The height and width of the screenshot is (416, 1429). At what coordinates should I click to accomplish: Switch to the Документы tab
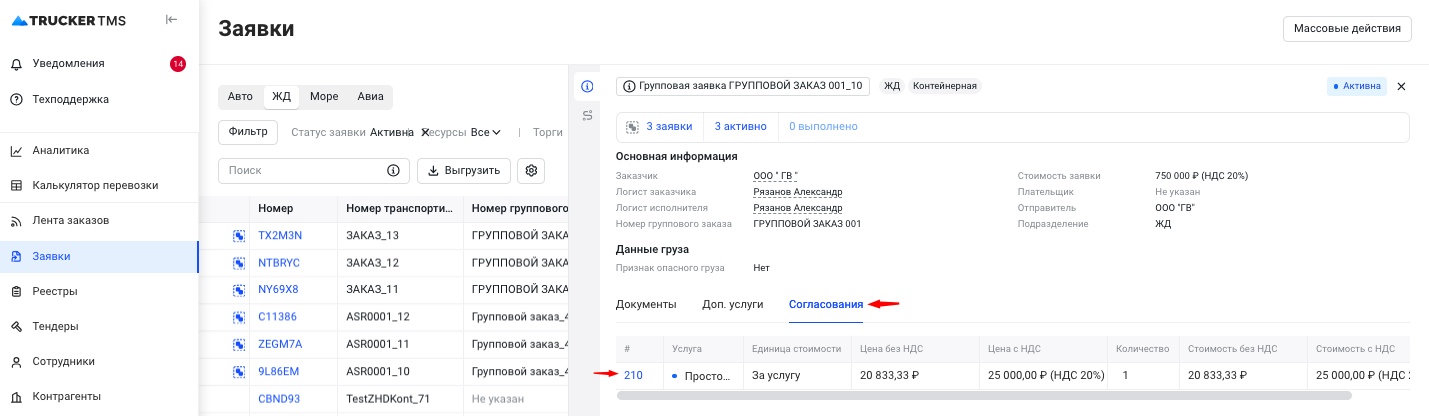(x=646, y=304)
